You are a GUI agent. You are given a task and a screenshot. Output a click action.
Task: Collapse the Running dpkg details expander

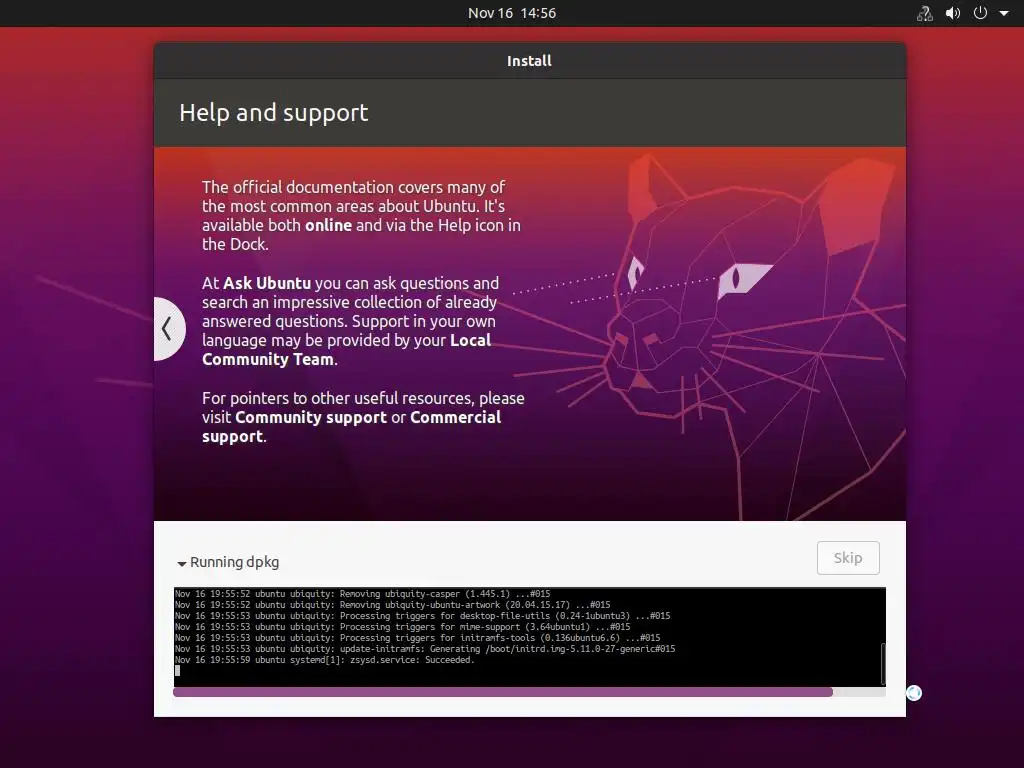pos(182,563)
